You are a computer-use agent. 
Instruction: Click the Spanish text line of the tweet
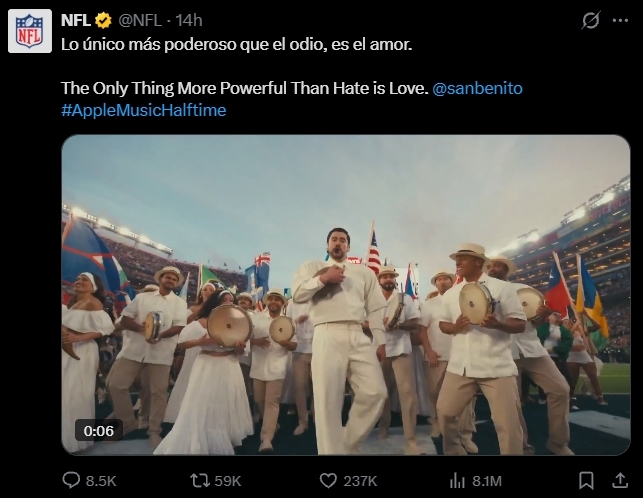pyautogui.click(x=235, y=45)
